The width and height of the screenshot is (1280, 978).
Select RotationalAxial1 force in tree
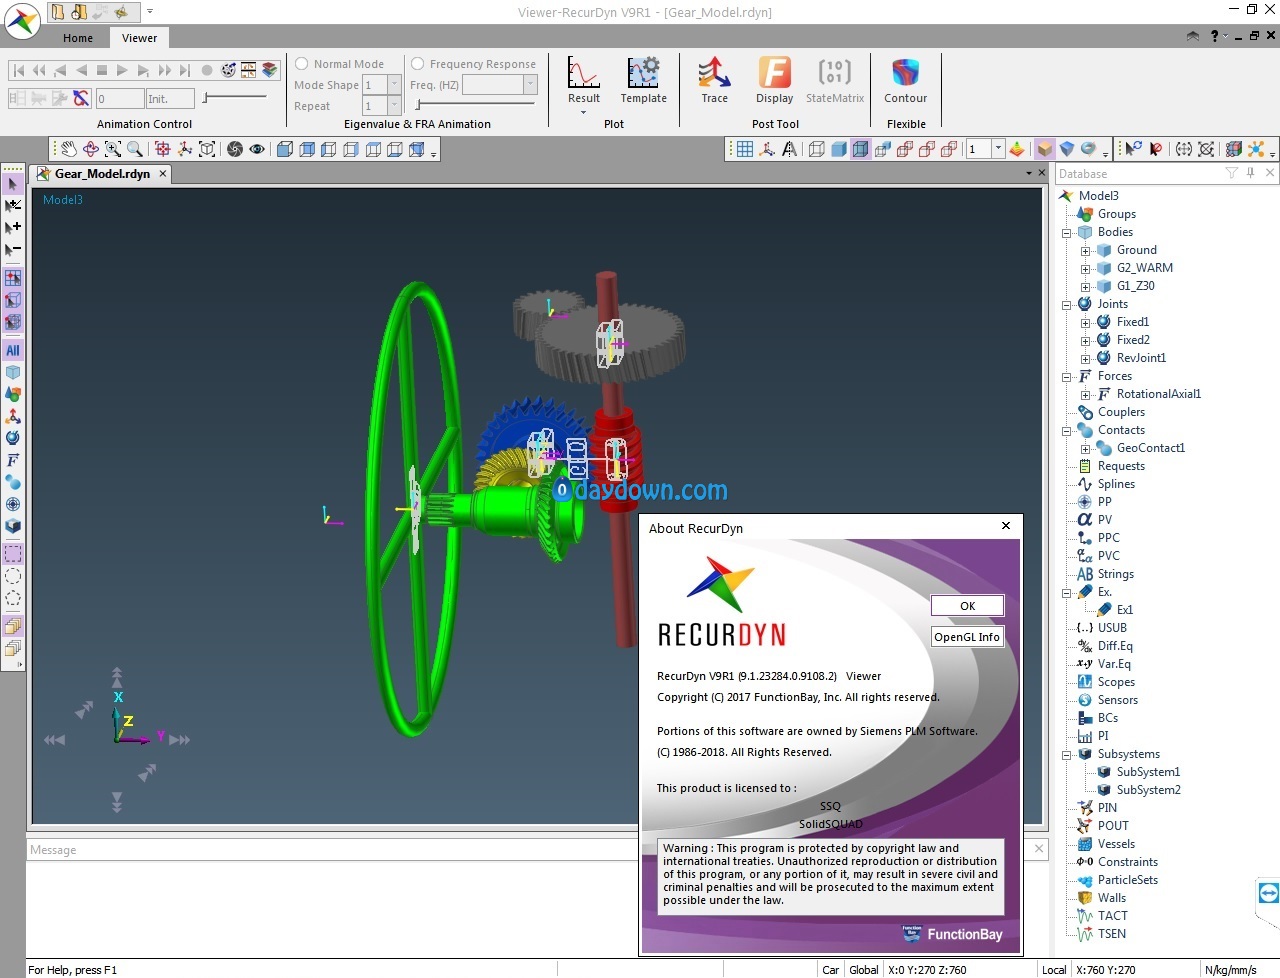click(1159, 394)
